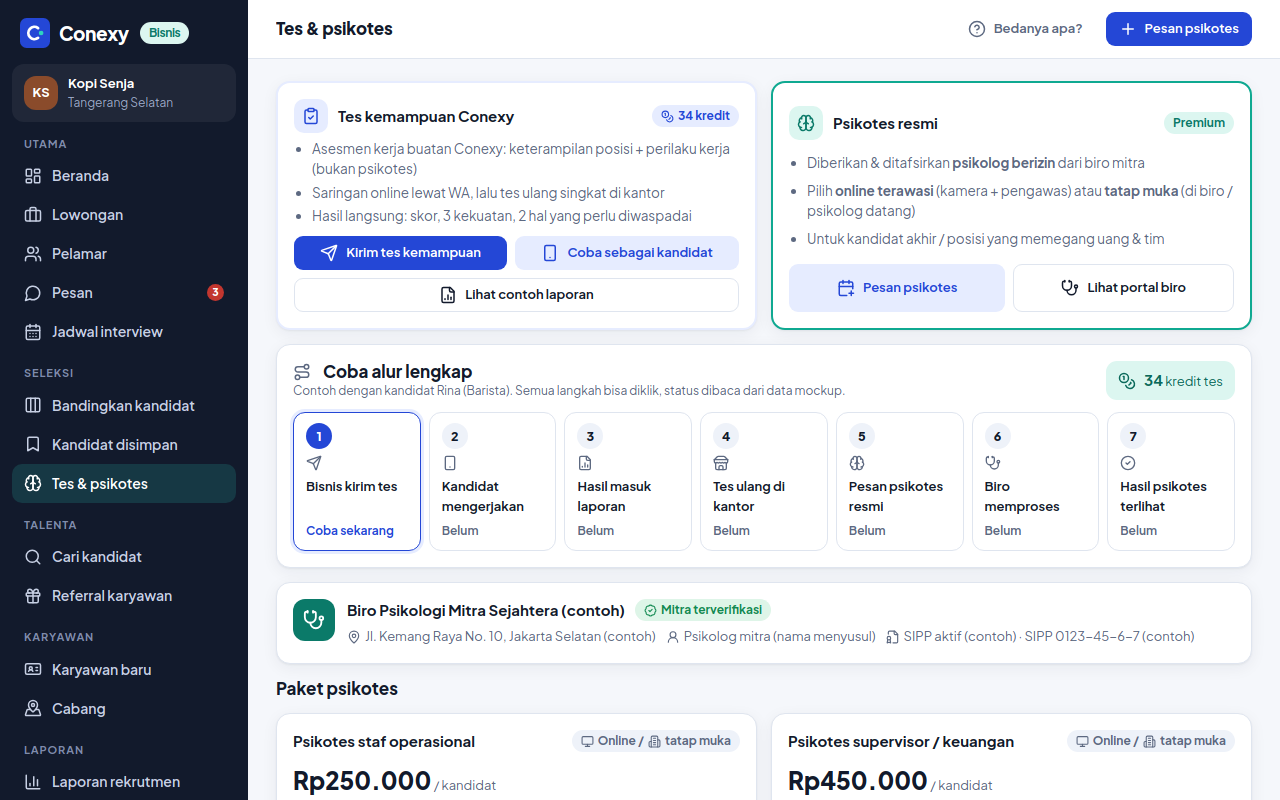1280x800 pixels.
Task: Click the Psikotes resmi brain icon
Action: (x=806, y=123)
